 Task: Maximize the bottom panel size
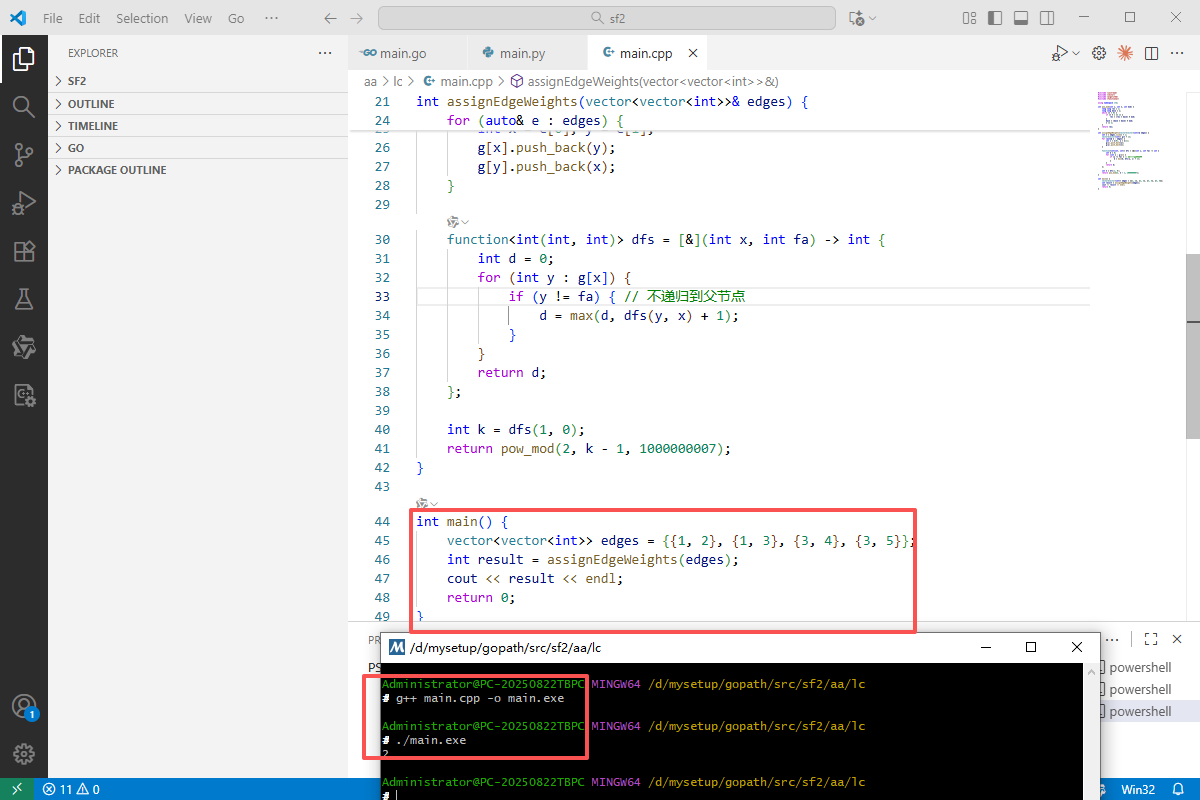pyautogui.click(x=1151, y=639)
